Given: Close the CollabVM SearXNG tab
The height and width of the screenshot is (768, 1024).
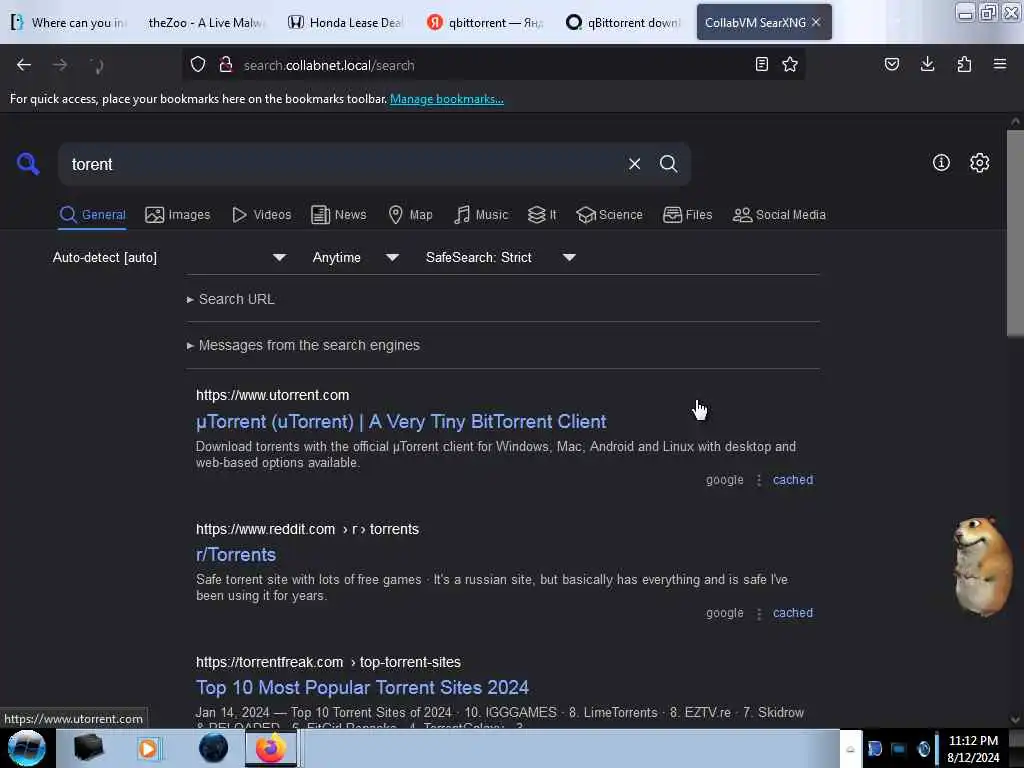Looking at the screenshot, I should (816, 22).
